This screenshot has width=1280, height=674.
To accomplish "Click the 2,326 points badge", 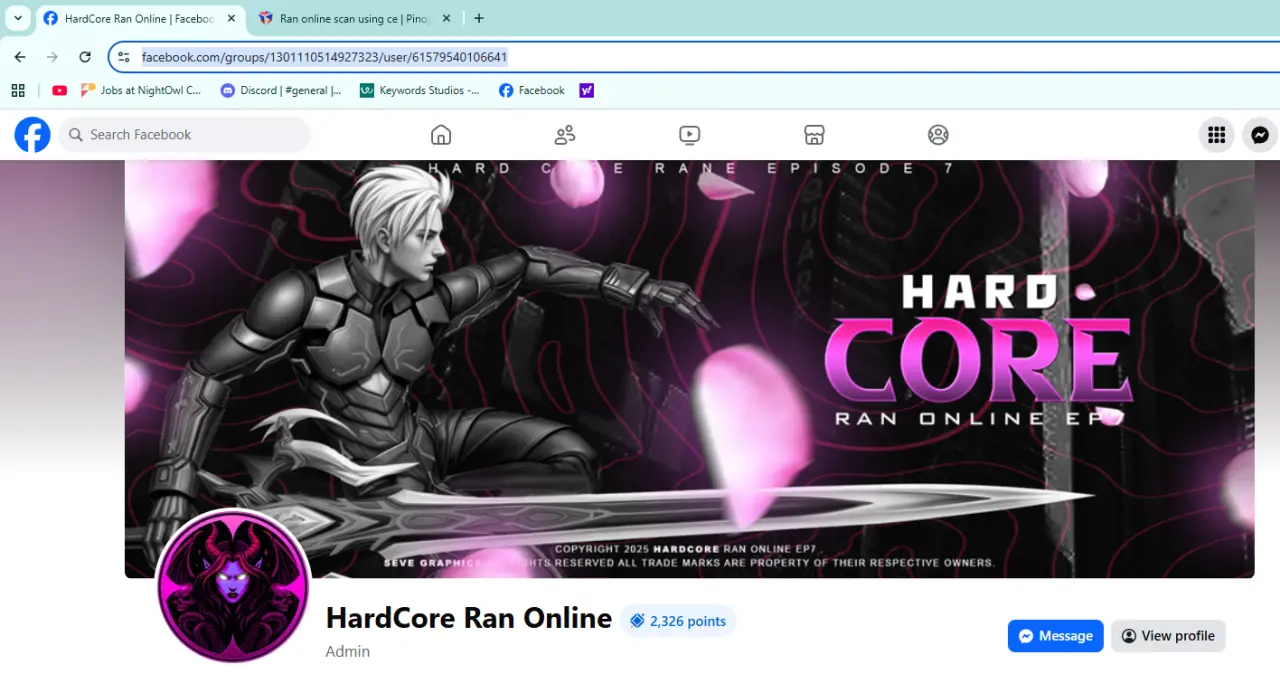I will [678, 621].
